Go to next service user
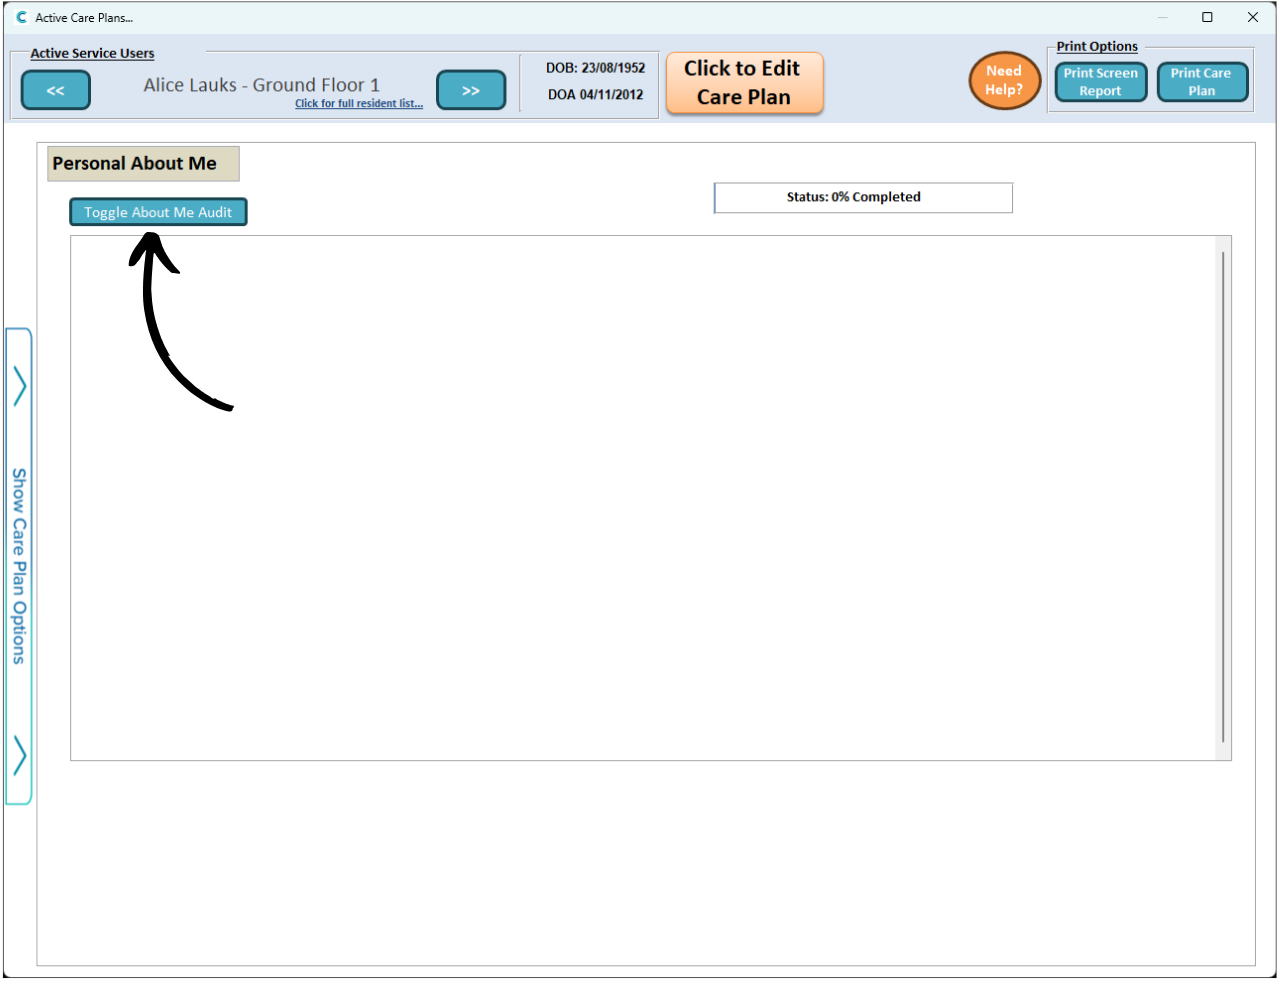 [471, 90]
